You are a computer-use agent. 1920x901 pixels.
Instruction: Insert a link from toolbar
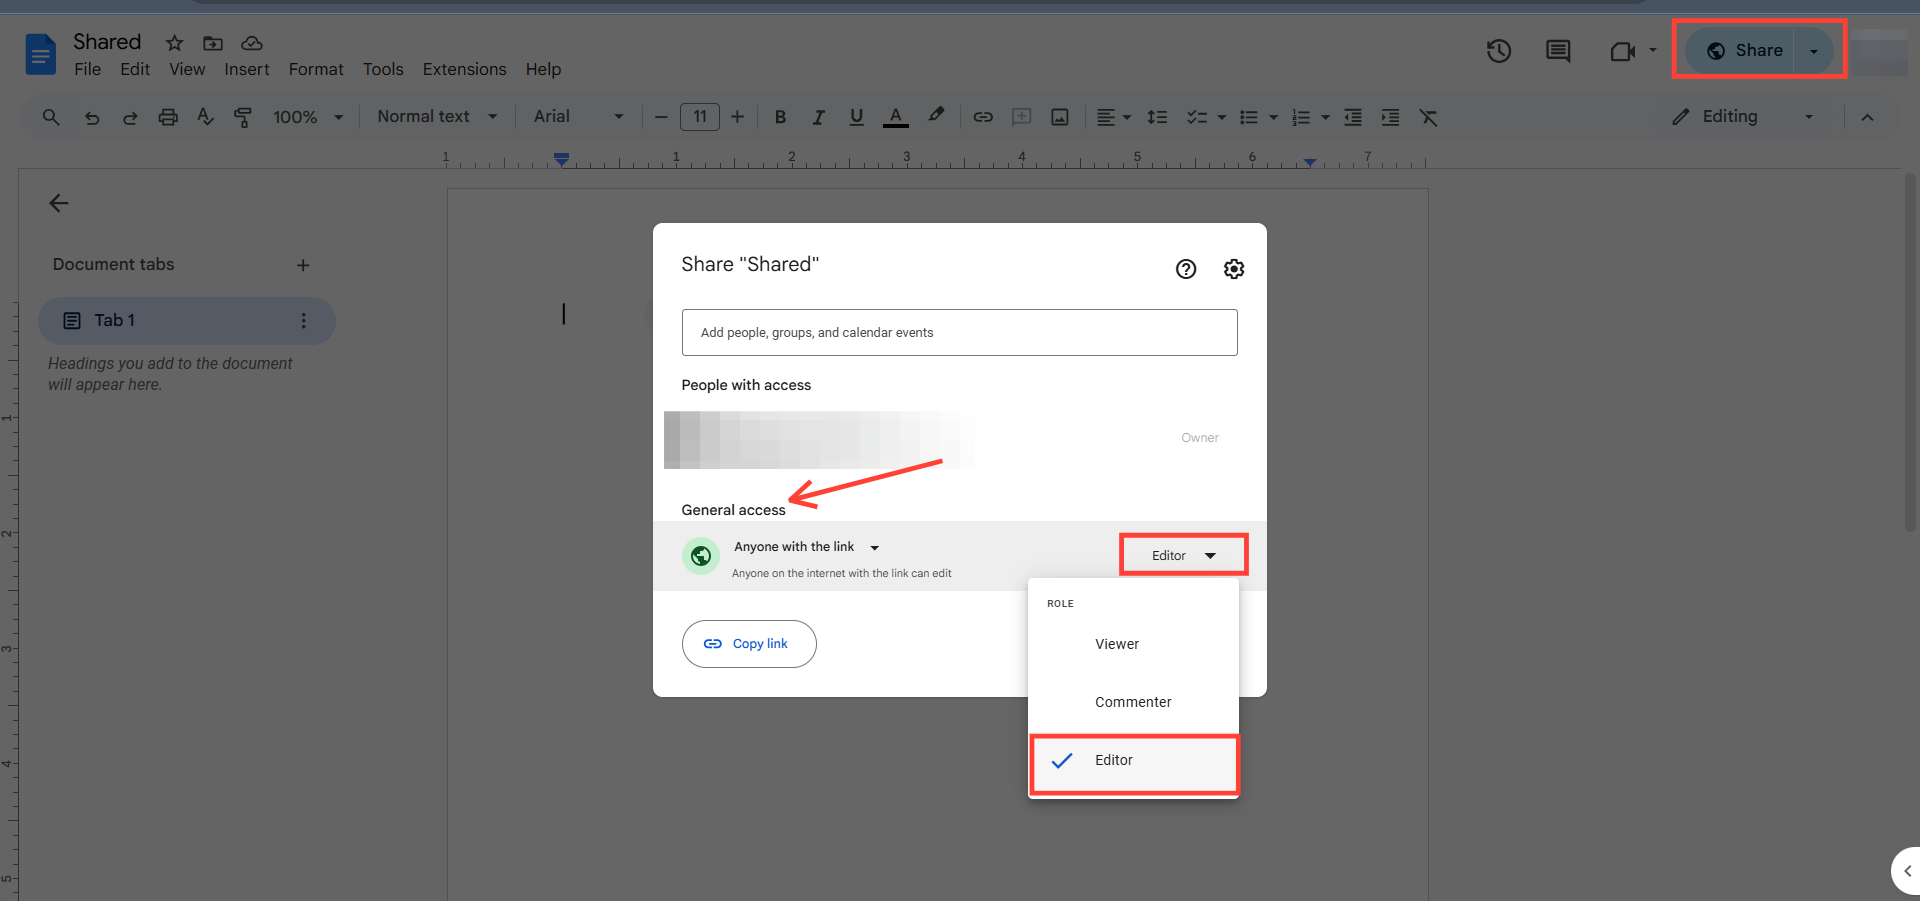tap(983, 117)
